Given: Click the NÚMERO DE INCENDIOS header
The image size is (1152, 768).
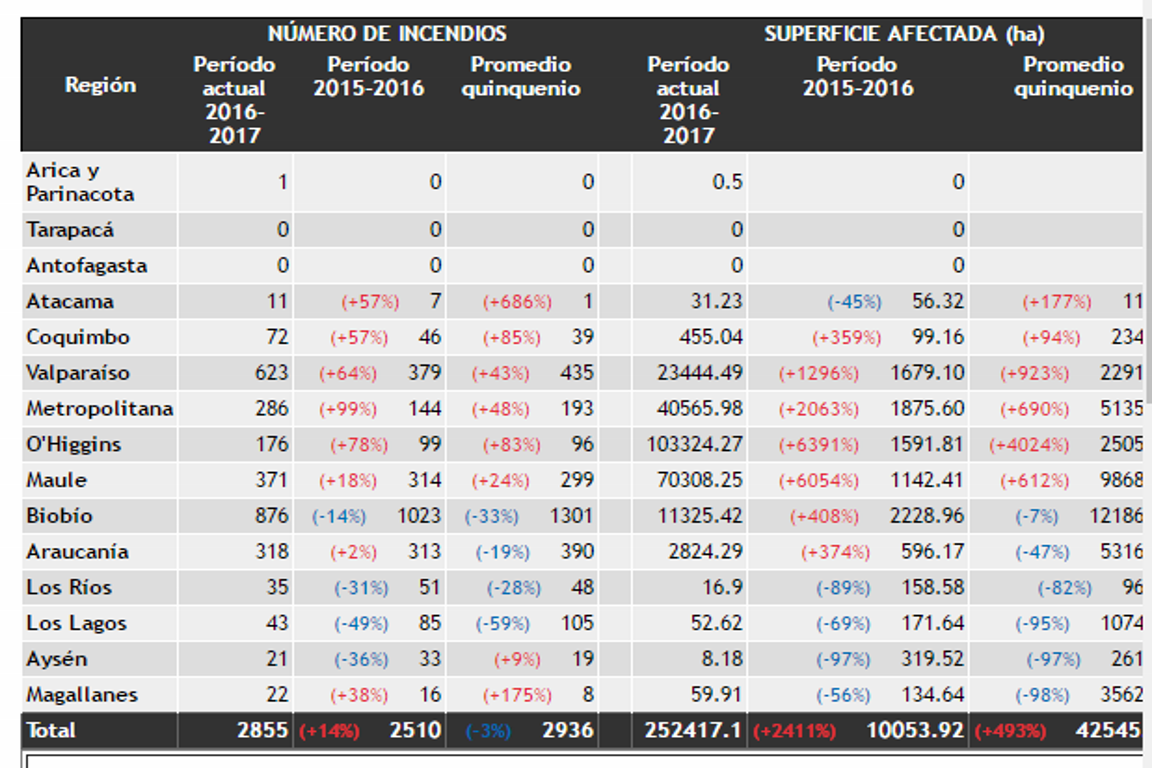Looking at the screenshot, I should click(387, 34).
